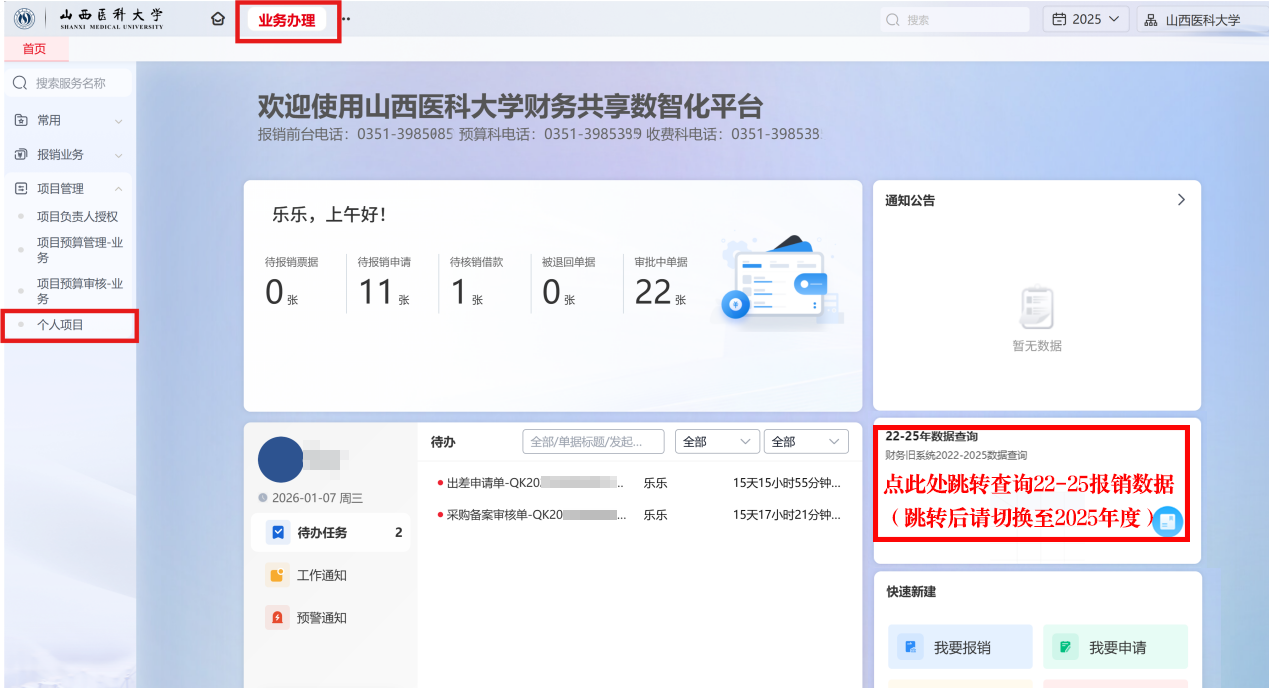The width and height of the screenshot is (1269, 688).
Task: Open the second 全部 filter dropdown
Action: 805,441
